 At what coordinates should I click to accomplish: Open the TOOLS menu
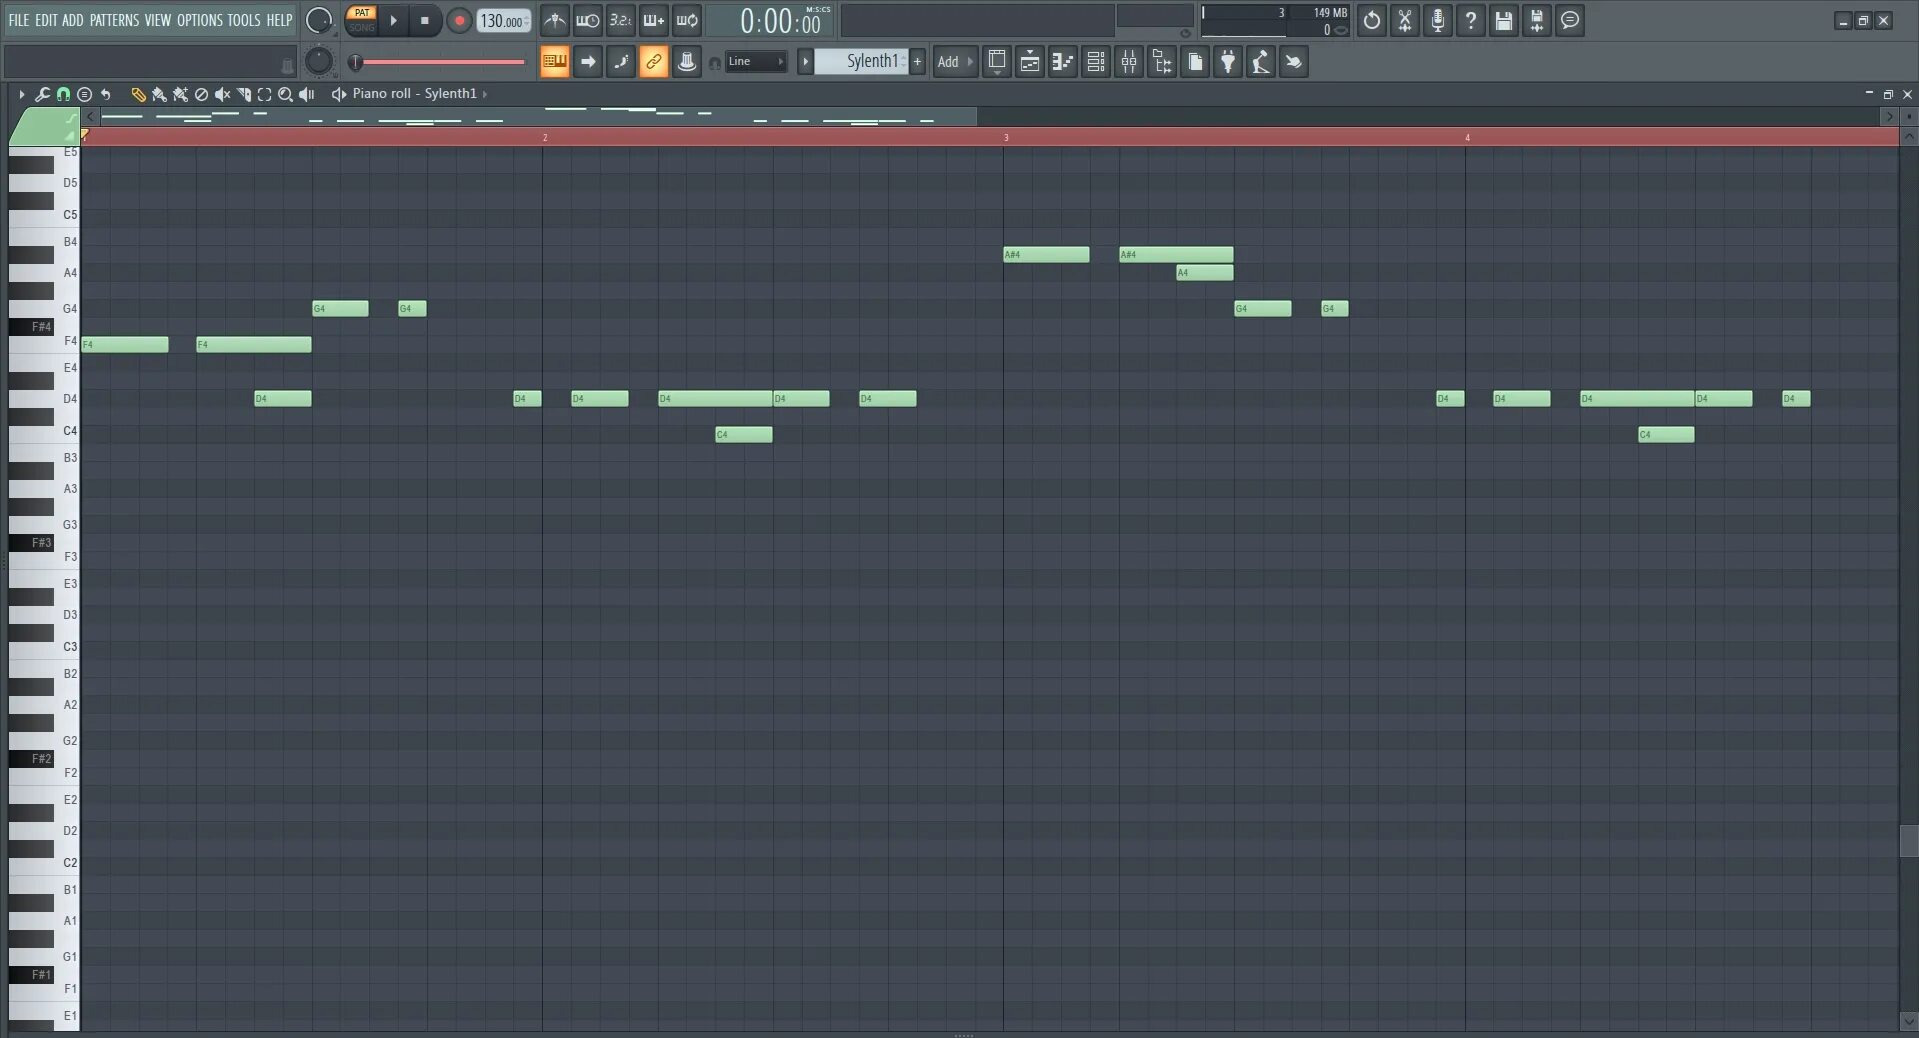[x=244, y=20]
